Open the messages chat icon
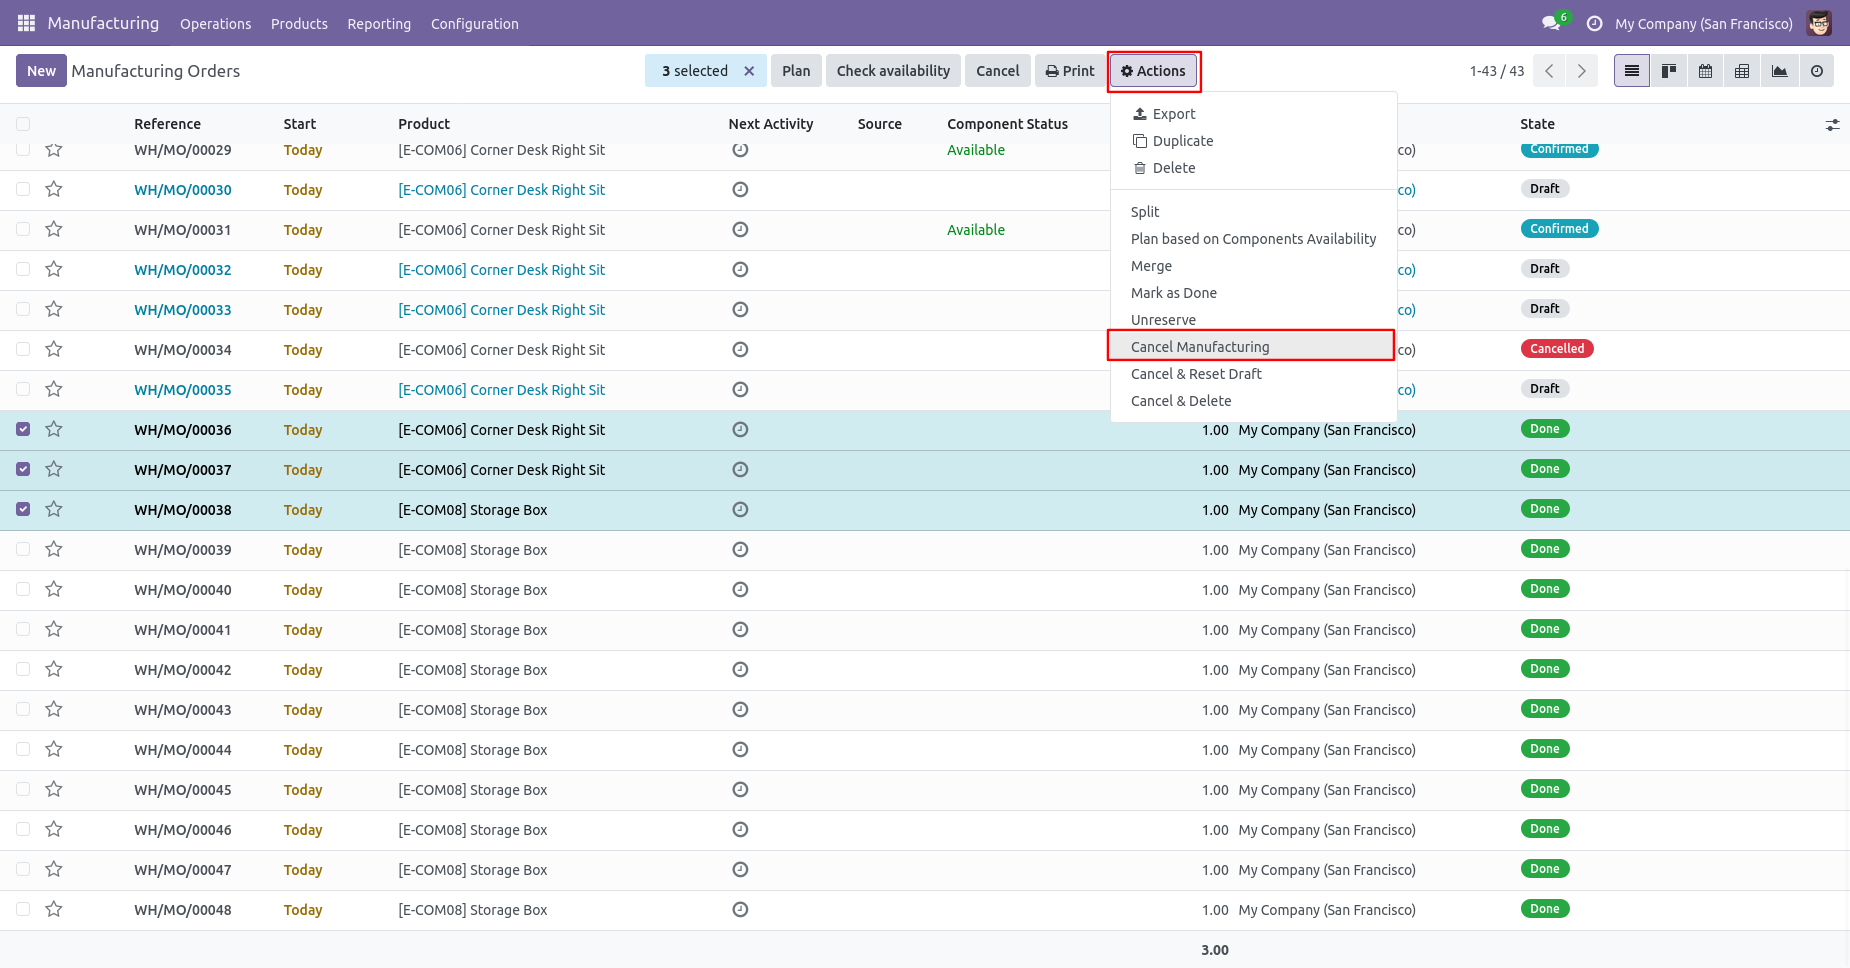The width and height of the screenshot is (1850, 968). [x=1551, y=23]
